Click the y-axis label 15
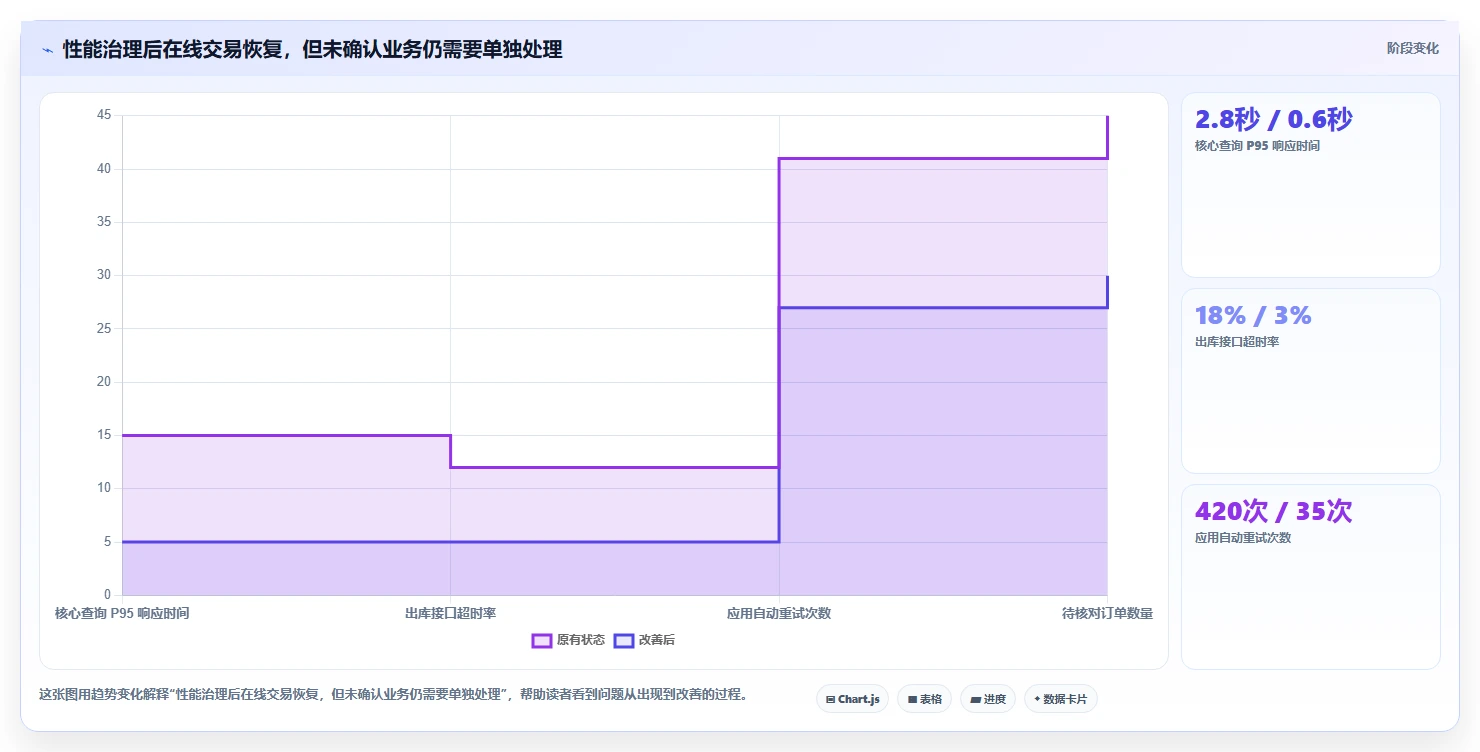Viewport: 1480px width, 752px height. [104, 435]
